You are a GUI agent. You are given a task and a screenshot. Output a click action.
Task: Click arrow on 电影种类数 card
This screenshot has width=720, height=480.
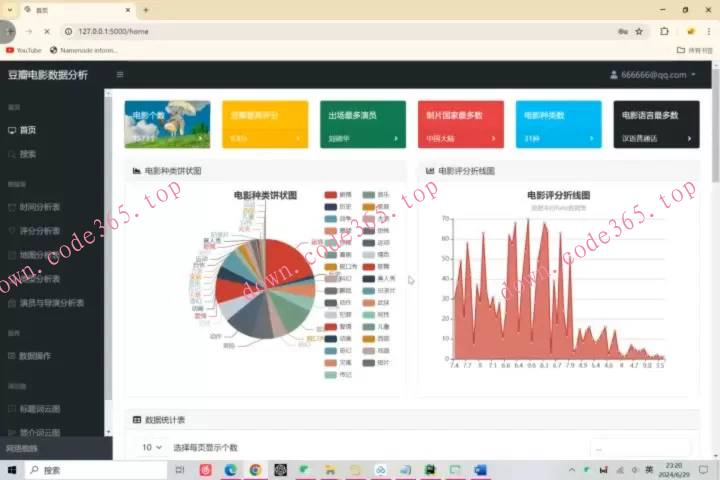591,138
